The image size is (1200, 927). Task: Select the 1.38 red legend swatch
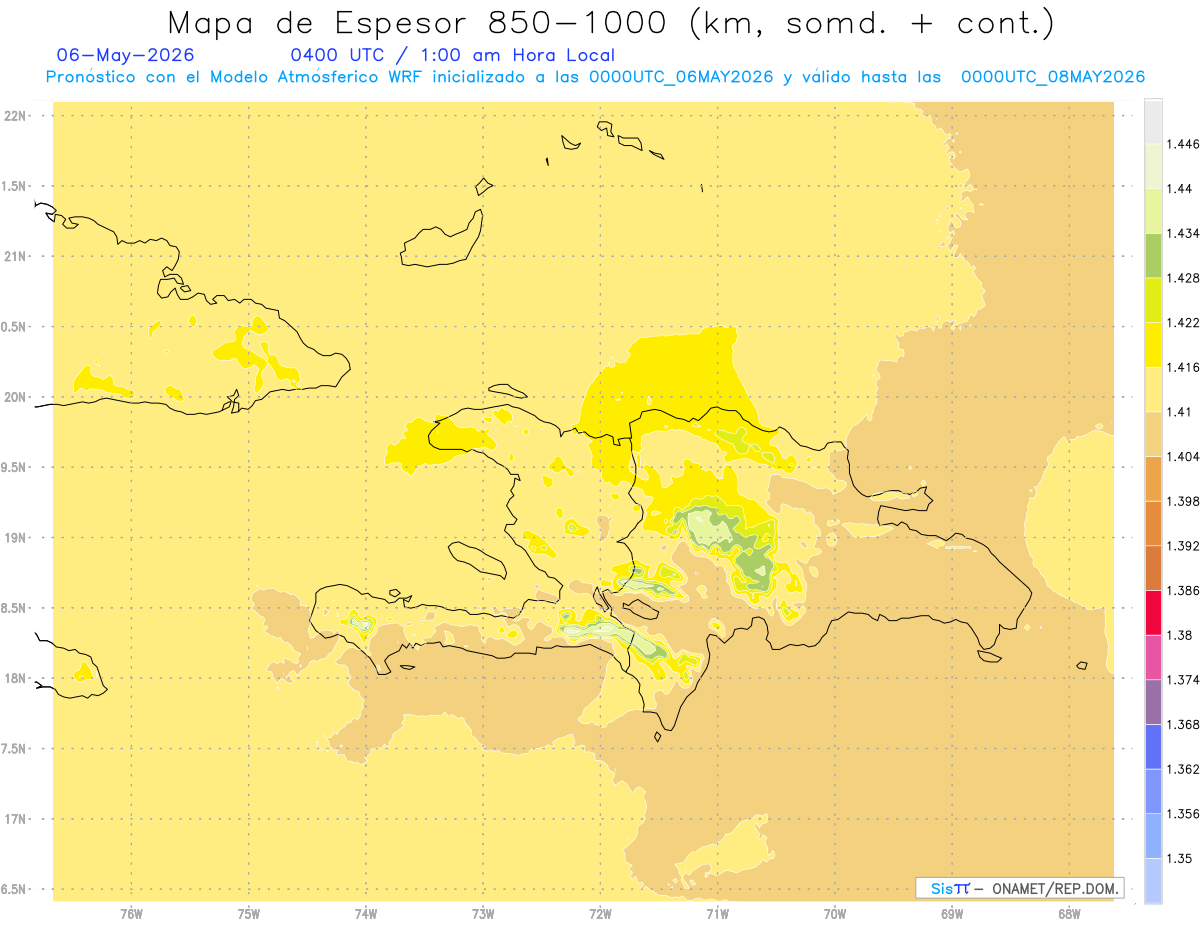(x=1153, y=612)
